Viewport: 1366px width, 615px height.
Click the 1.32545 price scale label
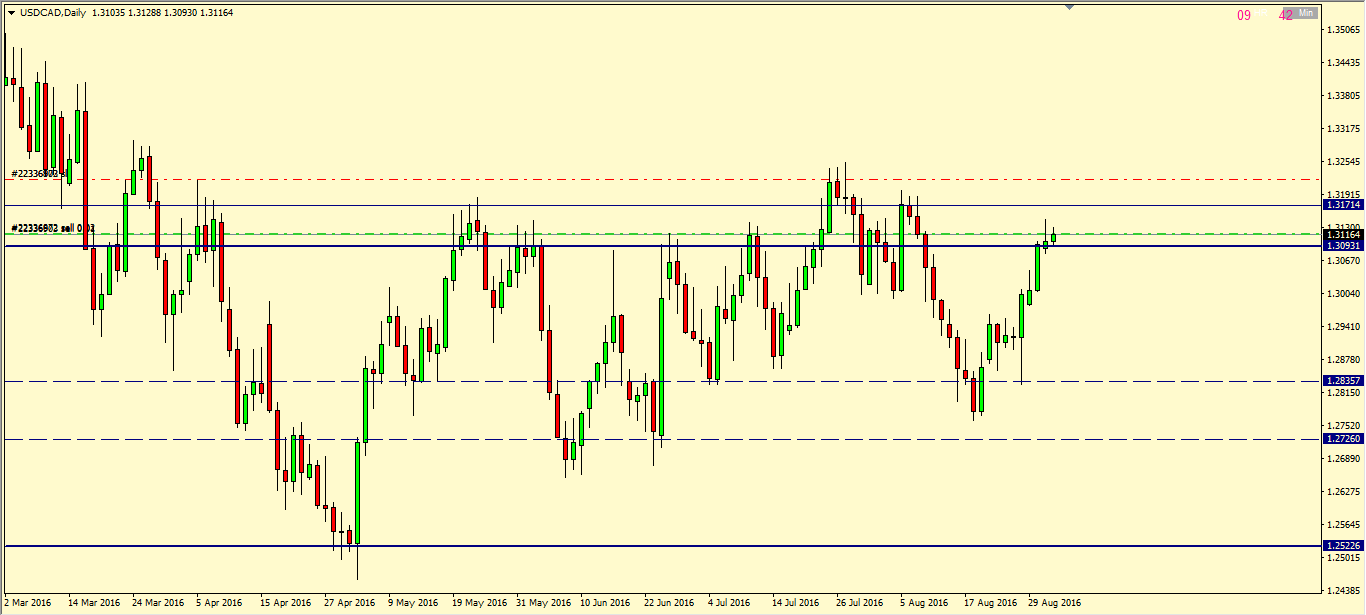1344,162
